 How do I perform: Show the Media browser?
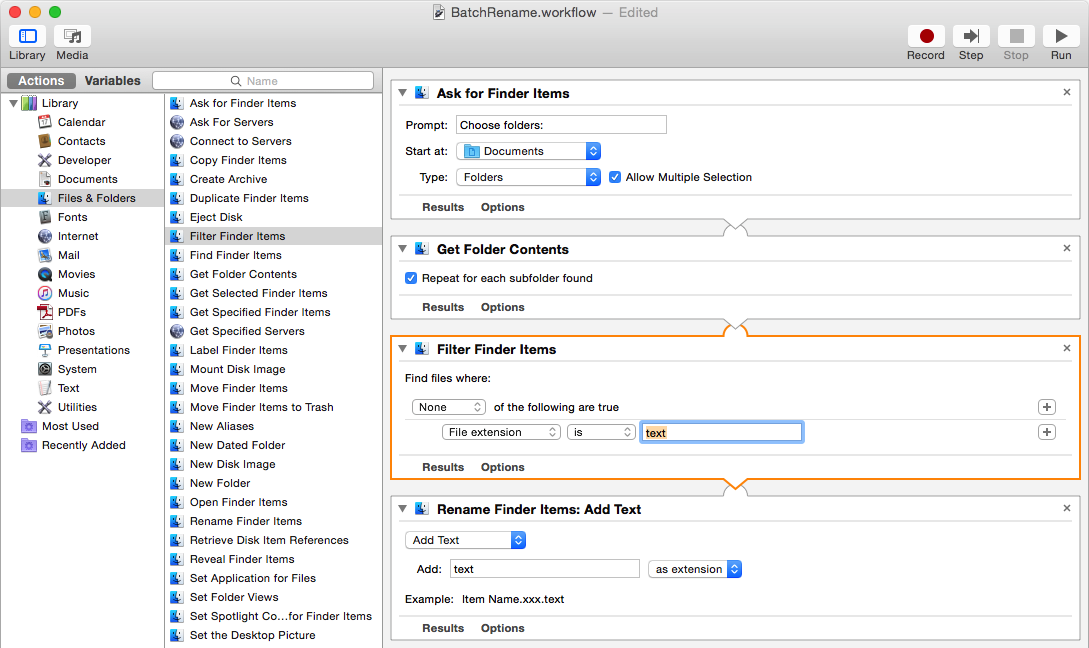point(72,37)
